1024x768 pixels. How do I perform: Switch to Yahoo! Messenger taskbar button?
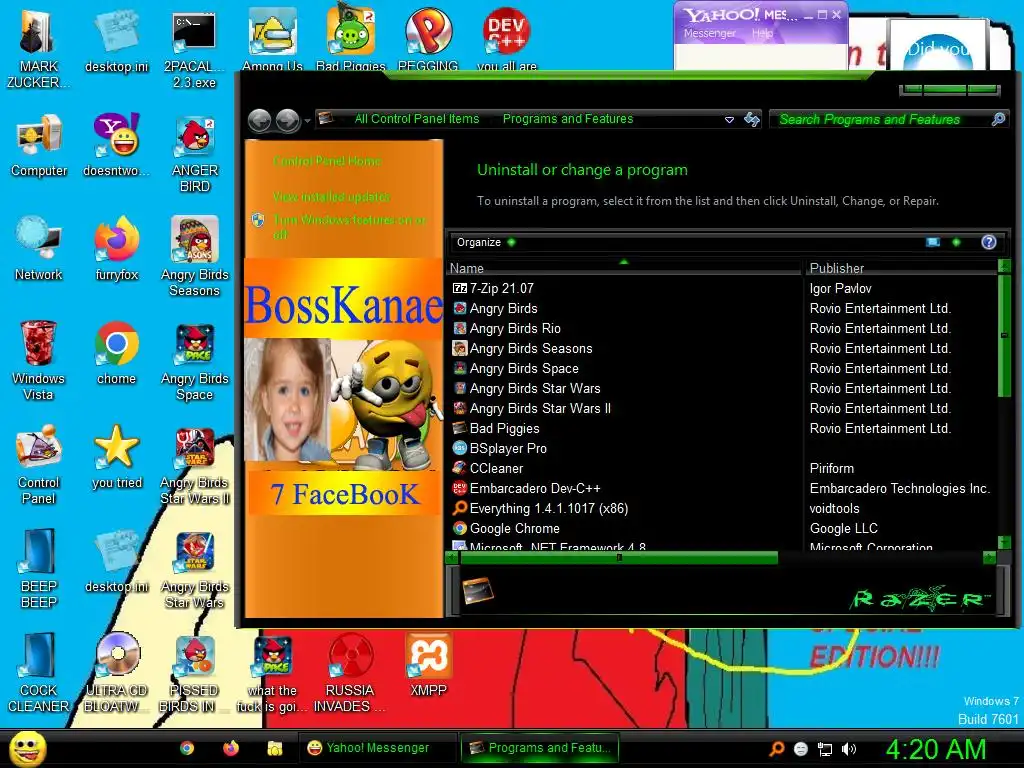[377, 748]
